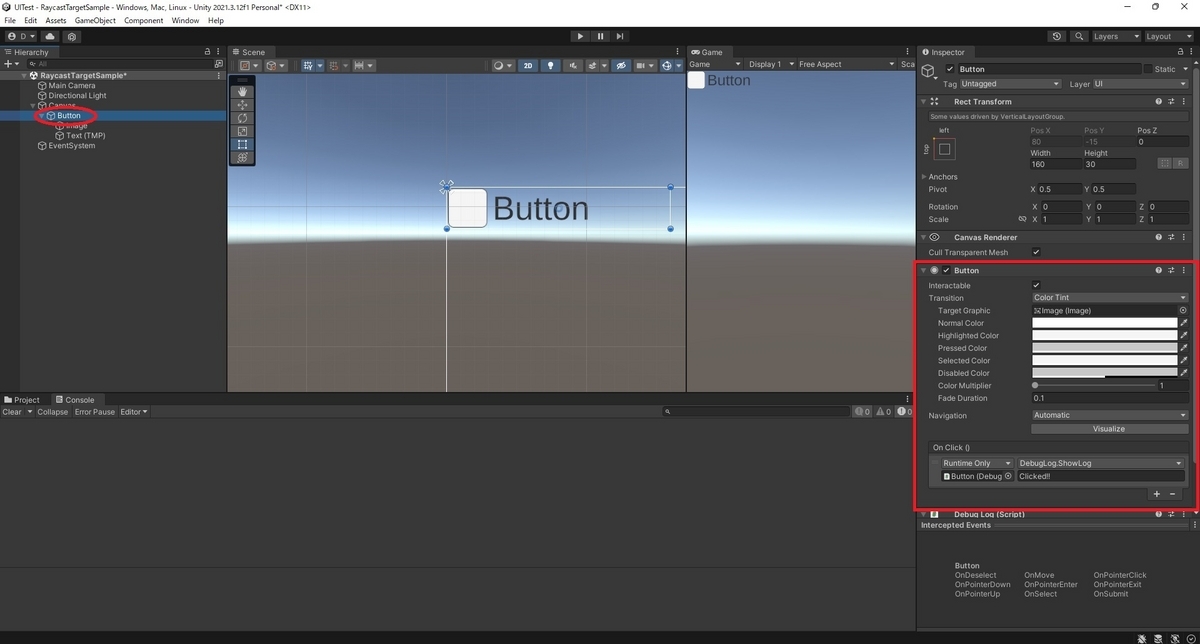Toggle Cull Transparent Mesh checkbox
1200x644 pixels.
1036,252
